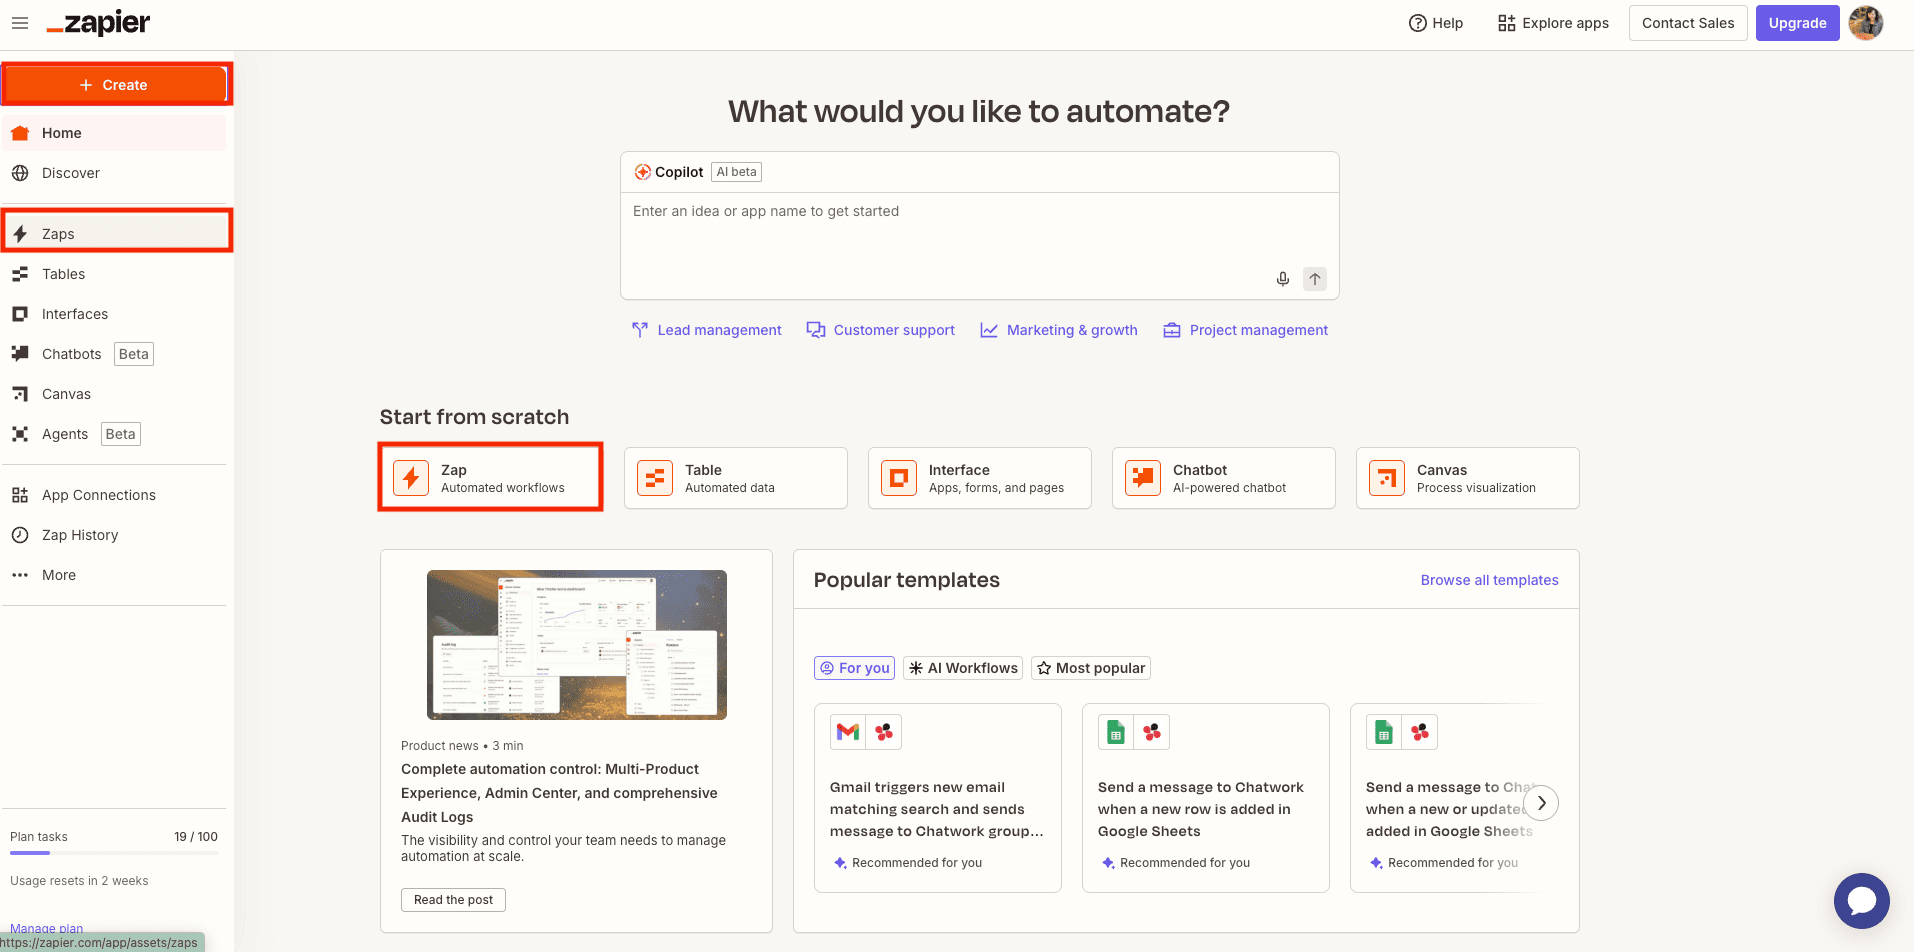Open the Browse all templates link
Viewport: 1914px width, 952px height.
pos(1489,580)
